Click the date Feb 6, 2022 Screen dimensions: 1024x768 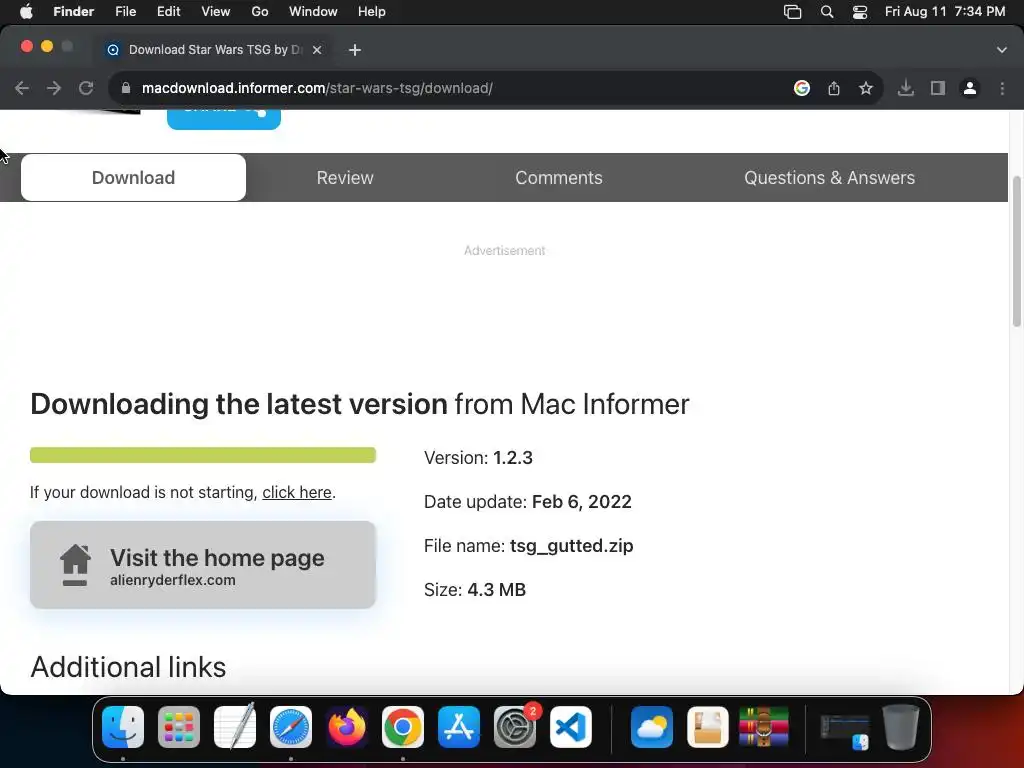[582, 502]
